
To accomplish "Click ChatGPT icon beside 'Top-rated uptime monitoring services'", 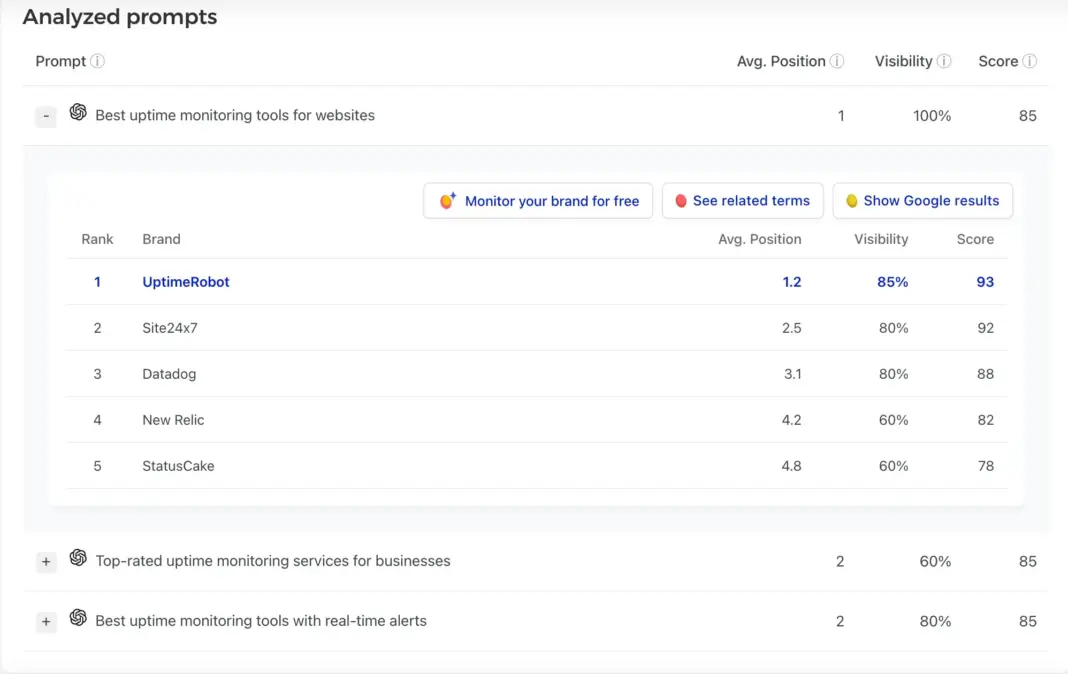I will (x=78, y=558).
